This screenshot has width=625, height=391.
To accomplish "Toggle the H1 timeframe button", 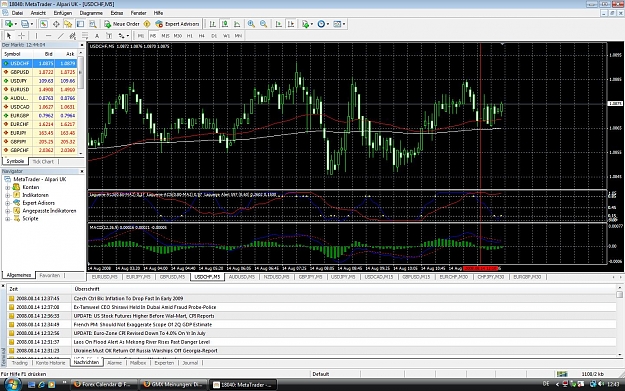I will 190,36.
